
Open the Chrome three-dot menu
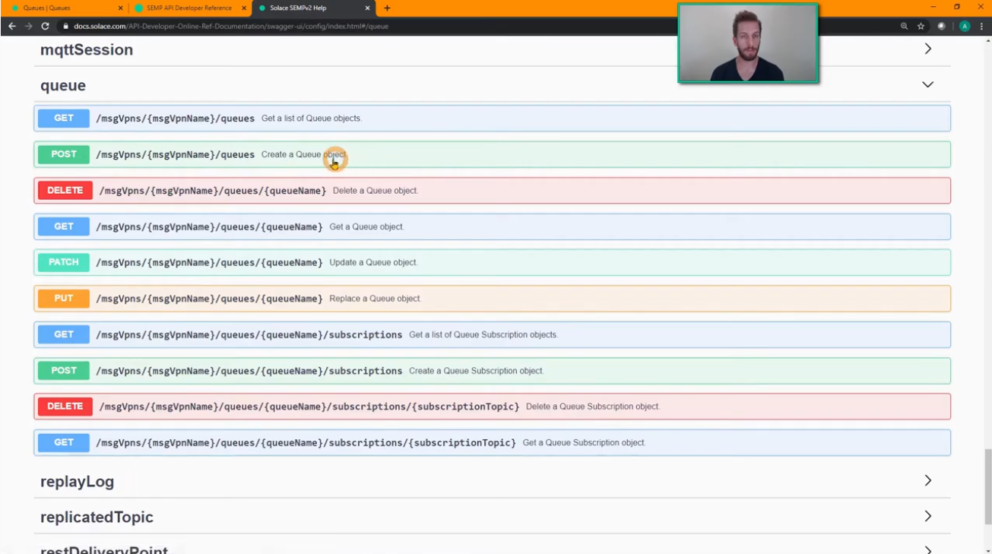pyautogui.click(x=982, y=26)
